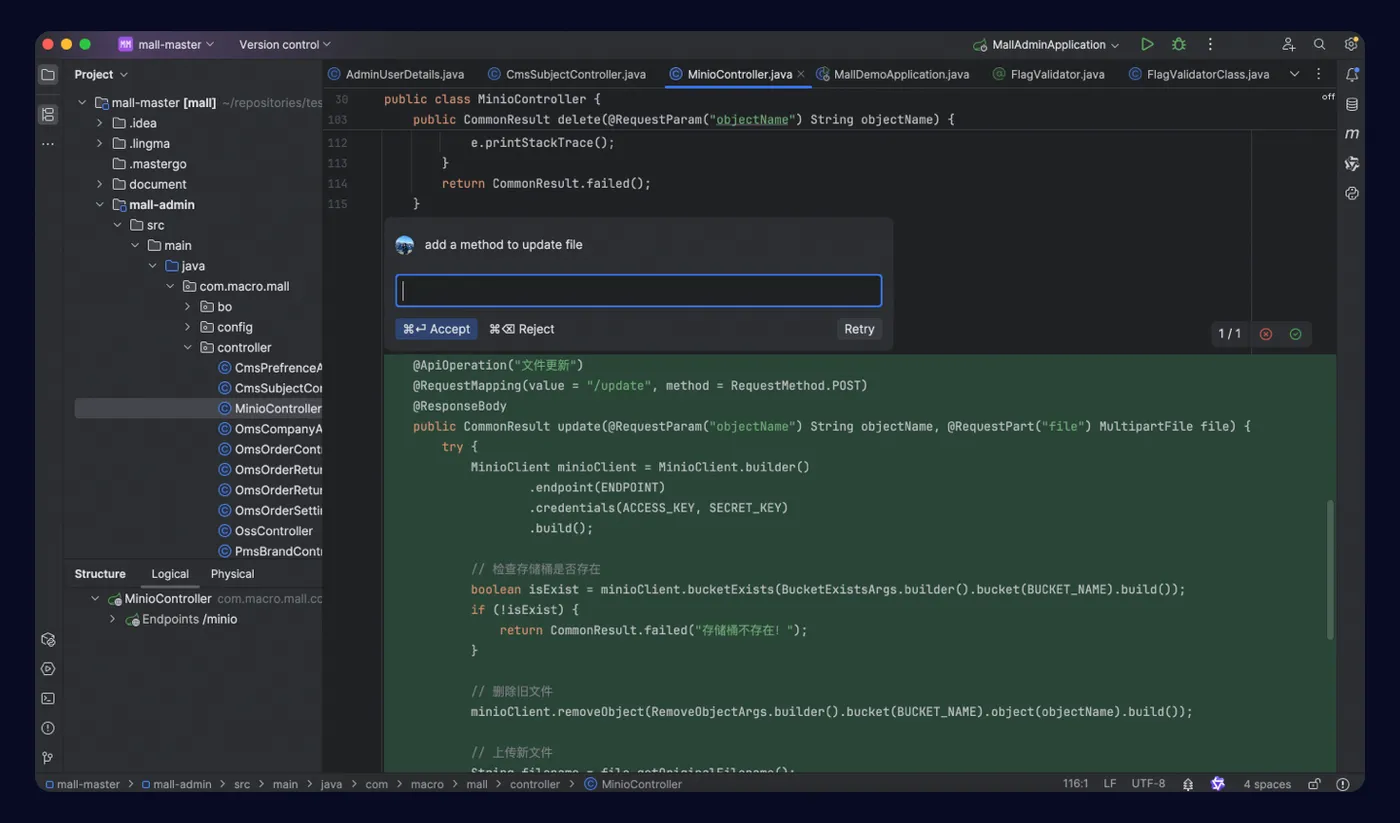Viewport: 1400px width, 823px height.
Task: Open the Notifications bell icon
Action: click(x=1352, y=74)
